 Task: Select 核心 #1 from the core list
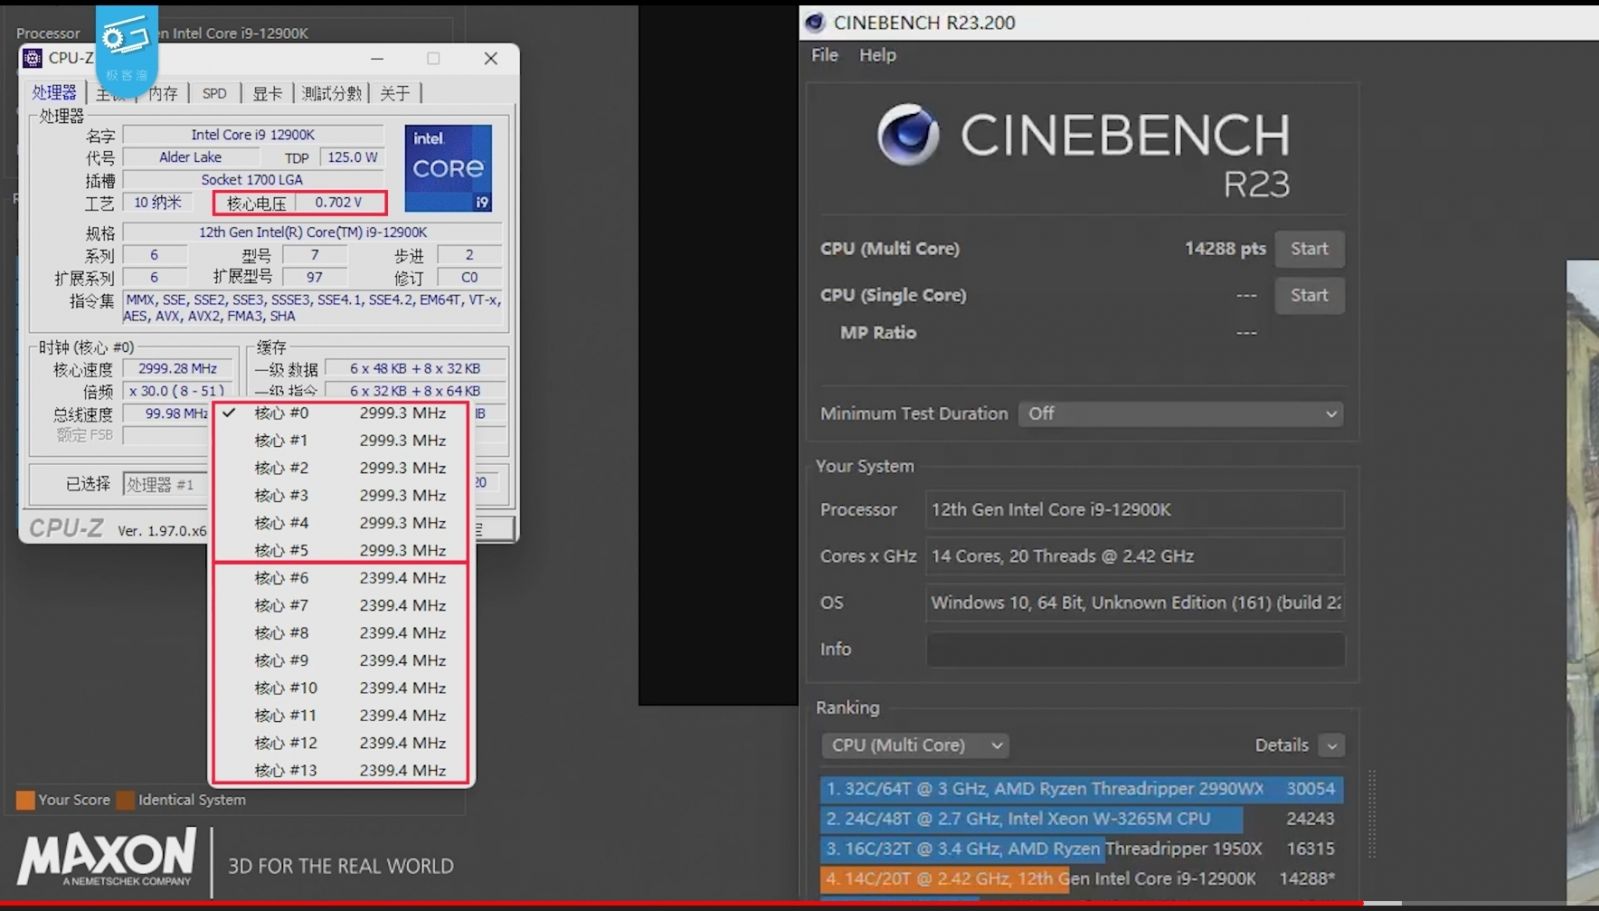point(341,440)
